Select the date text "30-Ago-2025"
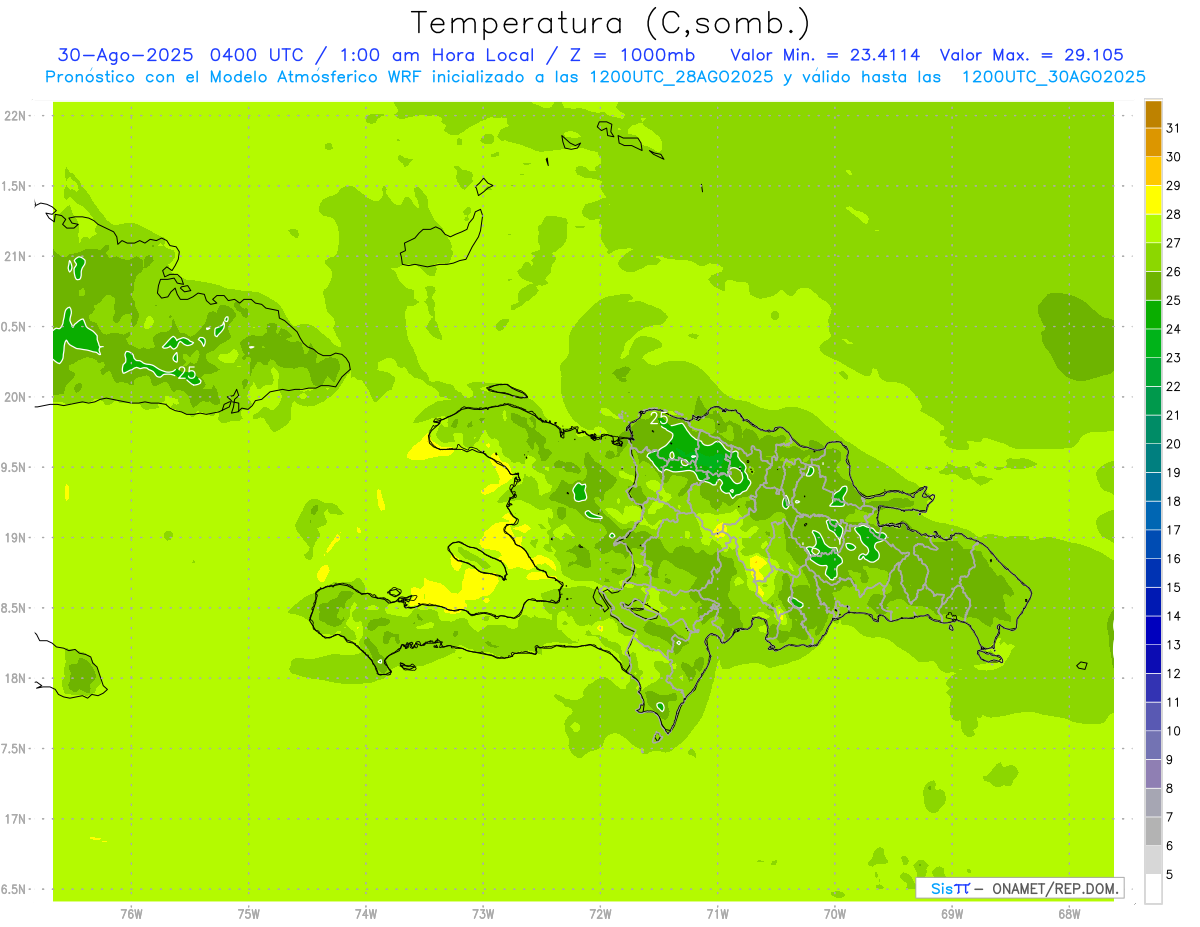This screenshot has width=1200, height=927. 126,55
